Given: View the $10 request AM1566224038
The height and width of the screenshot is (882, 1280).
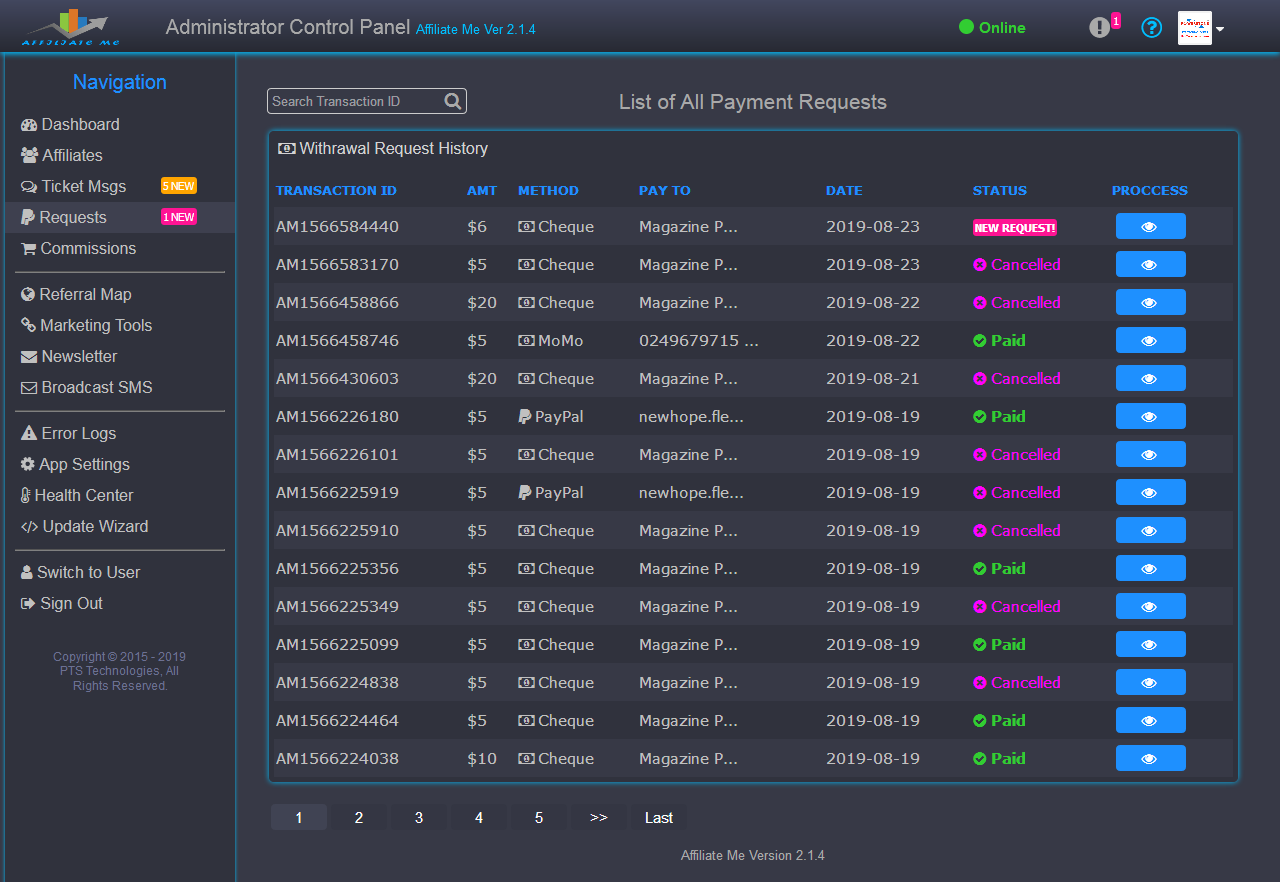Looking at the screenshot, I should [x=1150, y=759].
